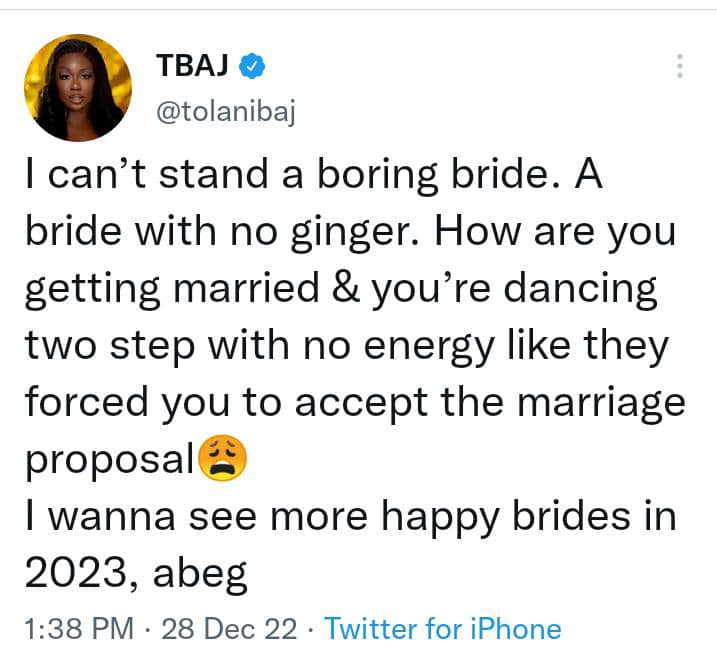Click the 1:38 PM timestamp
The image size is (717, 664).
pyautogui.click(x=77, y=628)
